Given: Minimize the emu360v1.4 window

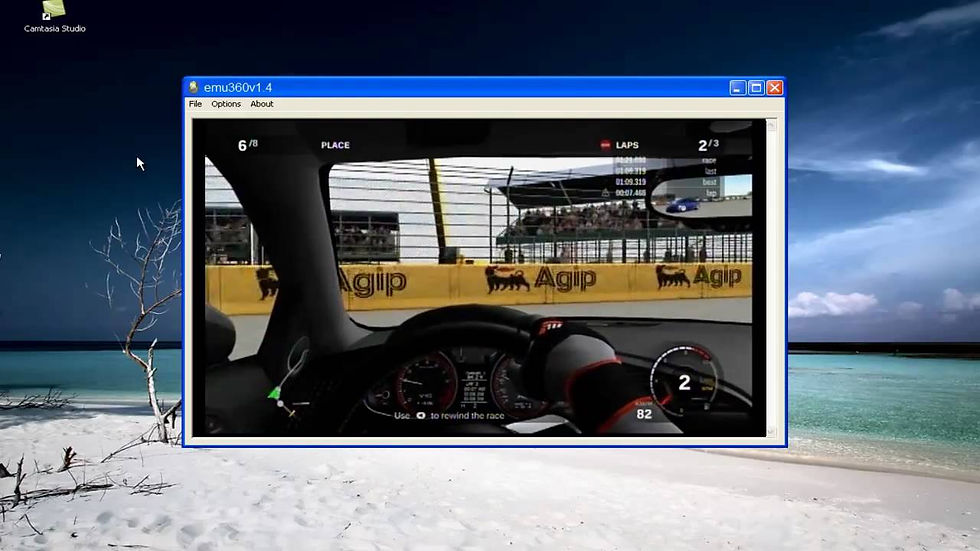Looking at the screenshot, I should pyautogui.click(x=738, y=87).
